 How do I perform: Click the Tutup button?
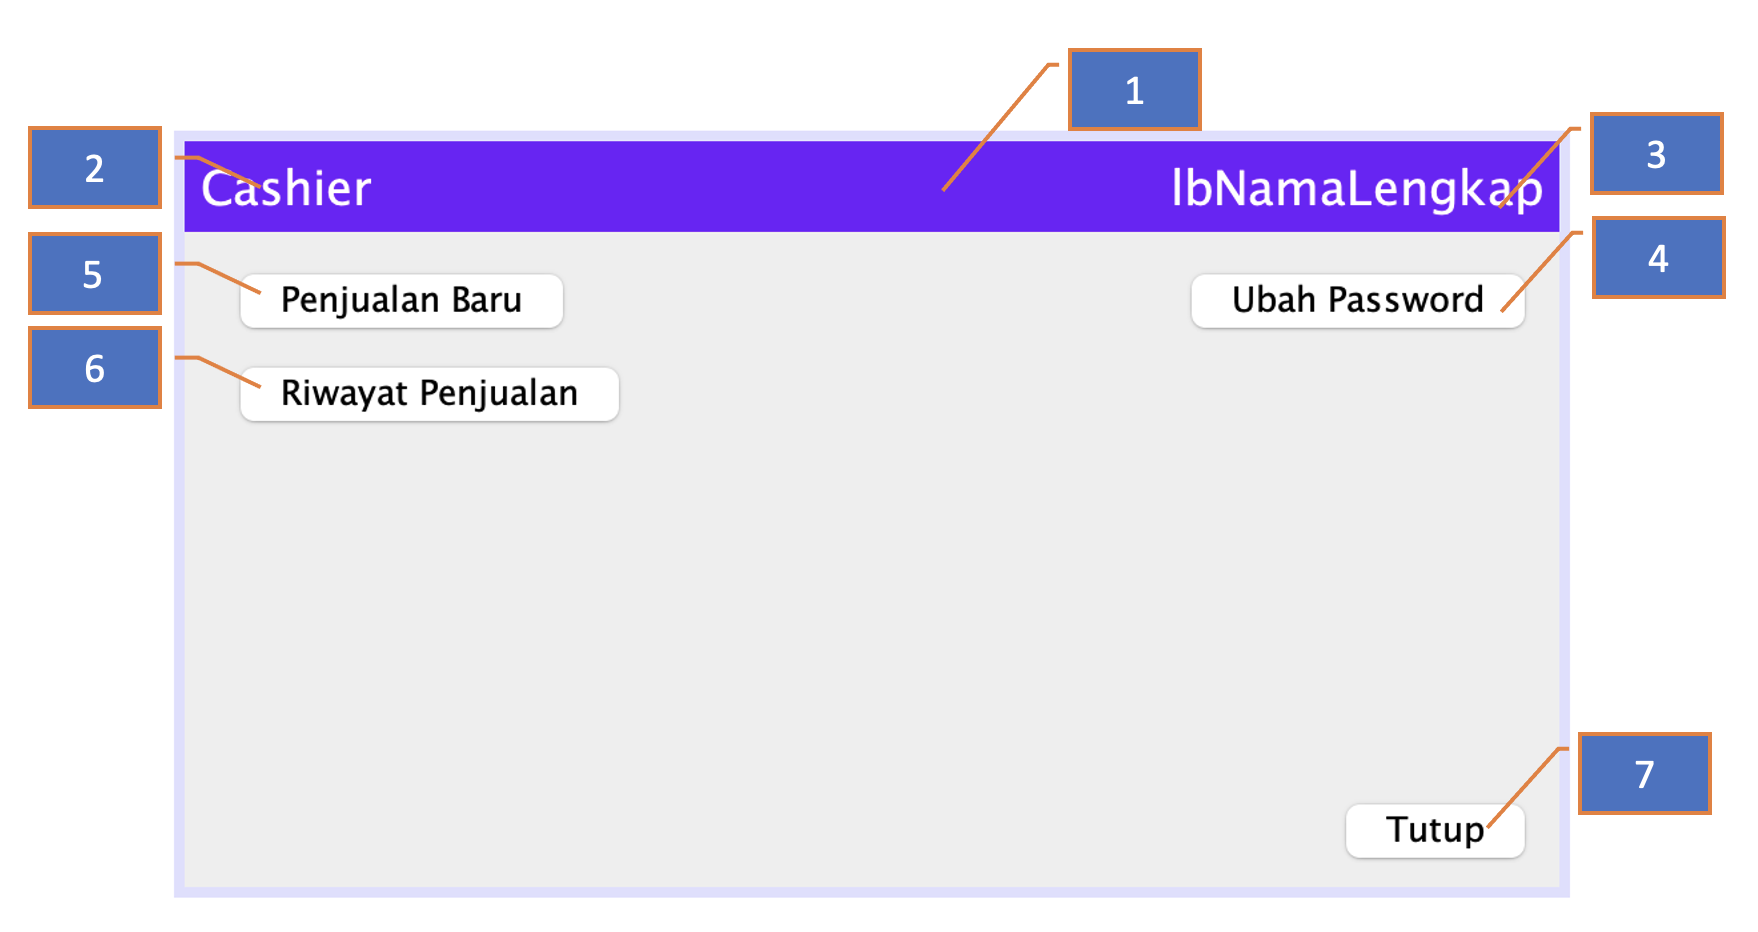1435,831
